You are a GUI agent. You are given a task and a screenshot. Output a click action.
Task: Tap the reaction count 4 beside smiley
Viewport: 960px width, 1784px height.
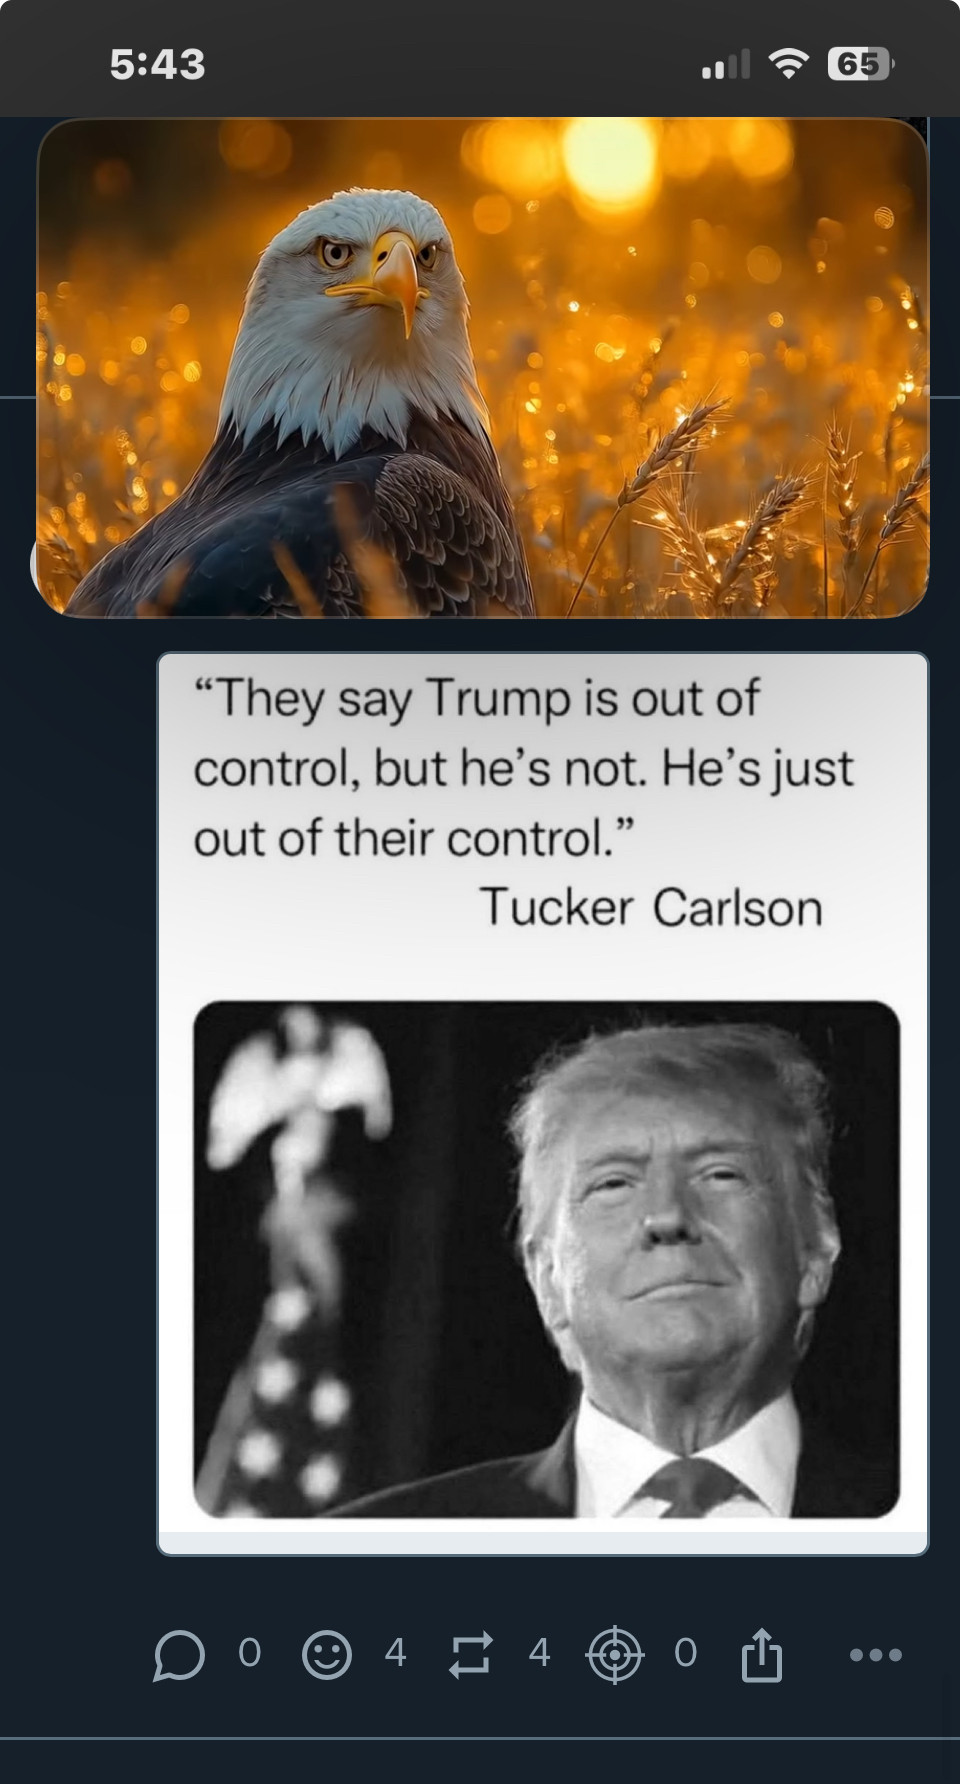point(396,1653)
